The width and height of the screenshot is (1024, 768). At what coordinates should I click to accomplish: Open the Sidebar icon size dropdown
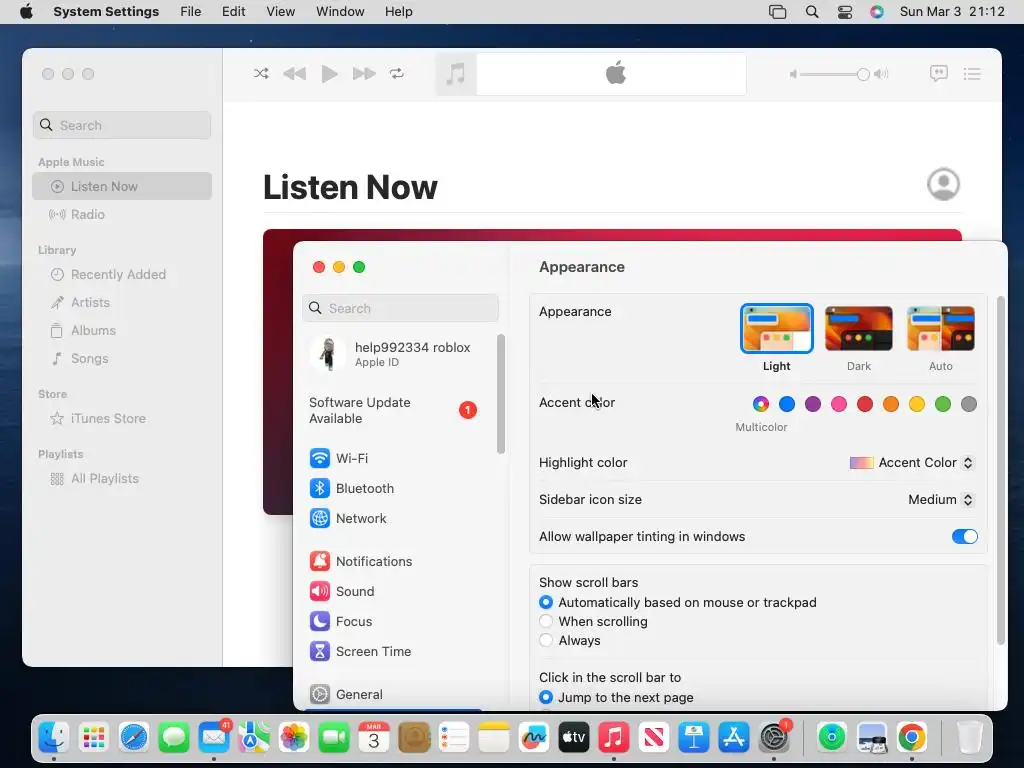coord(941,500)
